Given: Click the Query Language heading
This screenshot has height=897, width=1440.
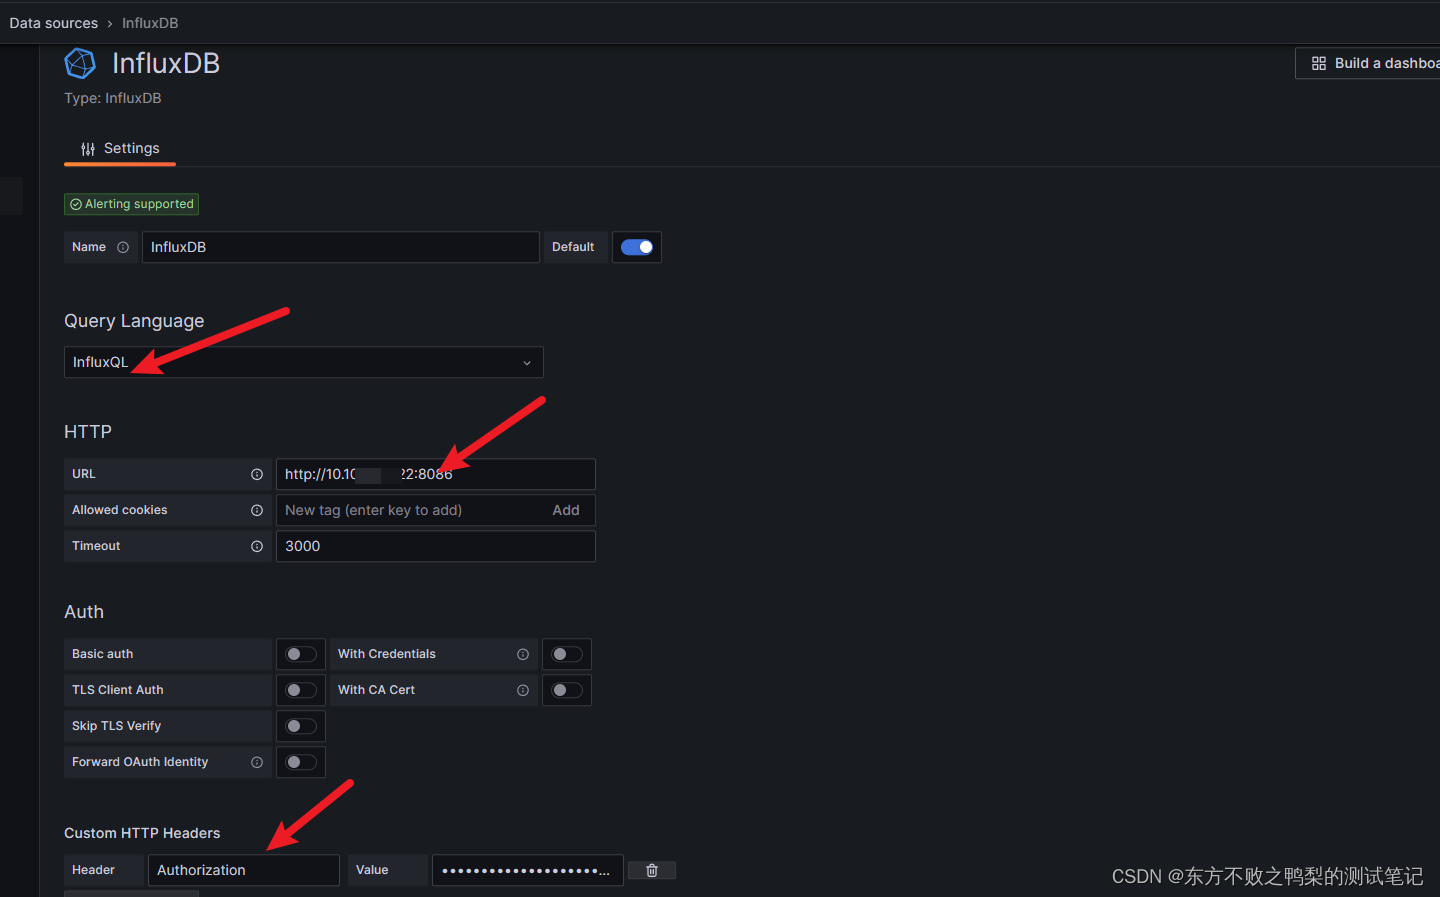Looking at the screenshot, I should (134, 321).
